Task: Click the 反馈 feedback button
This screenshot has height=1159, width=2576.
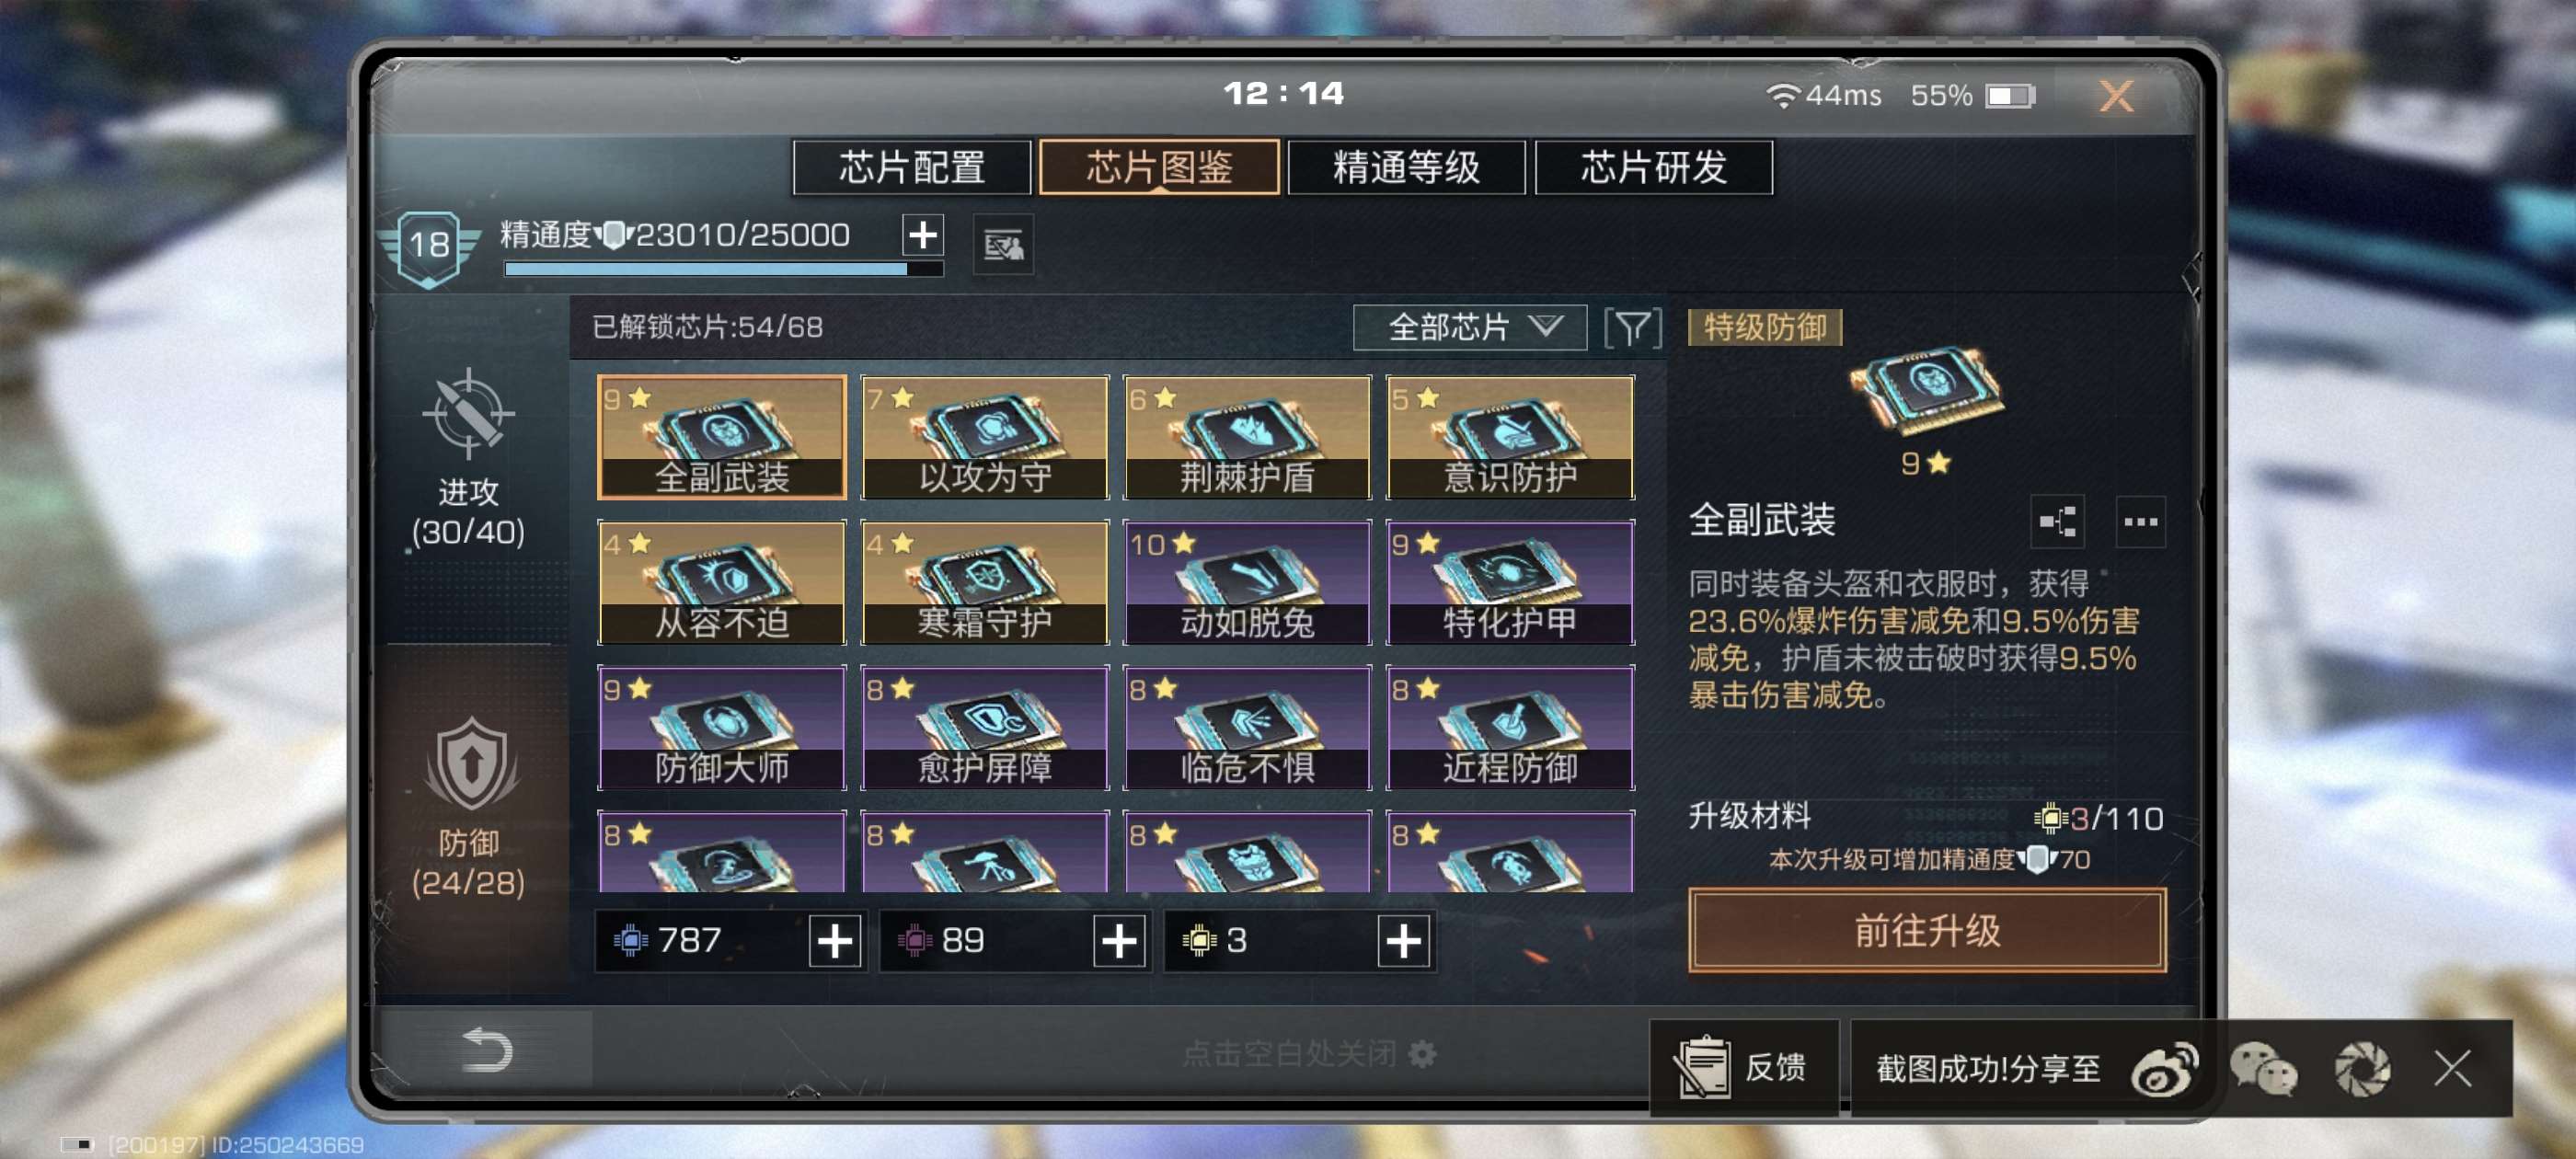Action: pyautogui.click(x=1743, y=1067)
